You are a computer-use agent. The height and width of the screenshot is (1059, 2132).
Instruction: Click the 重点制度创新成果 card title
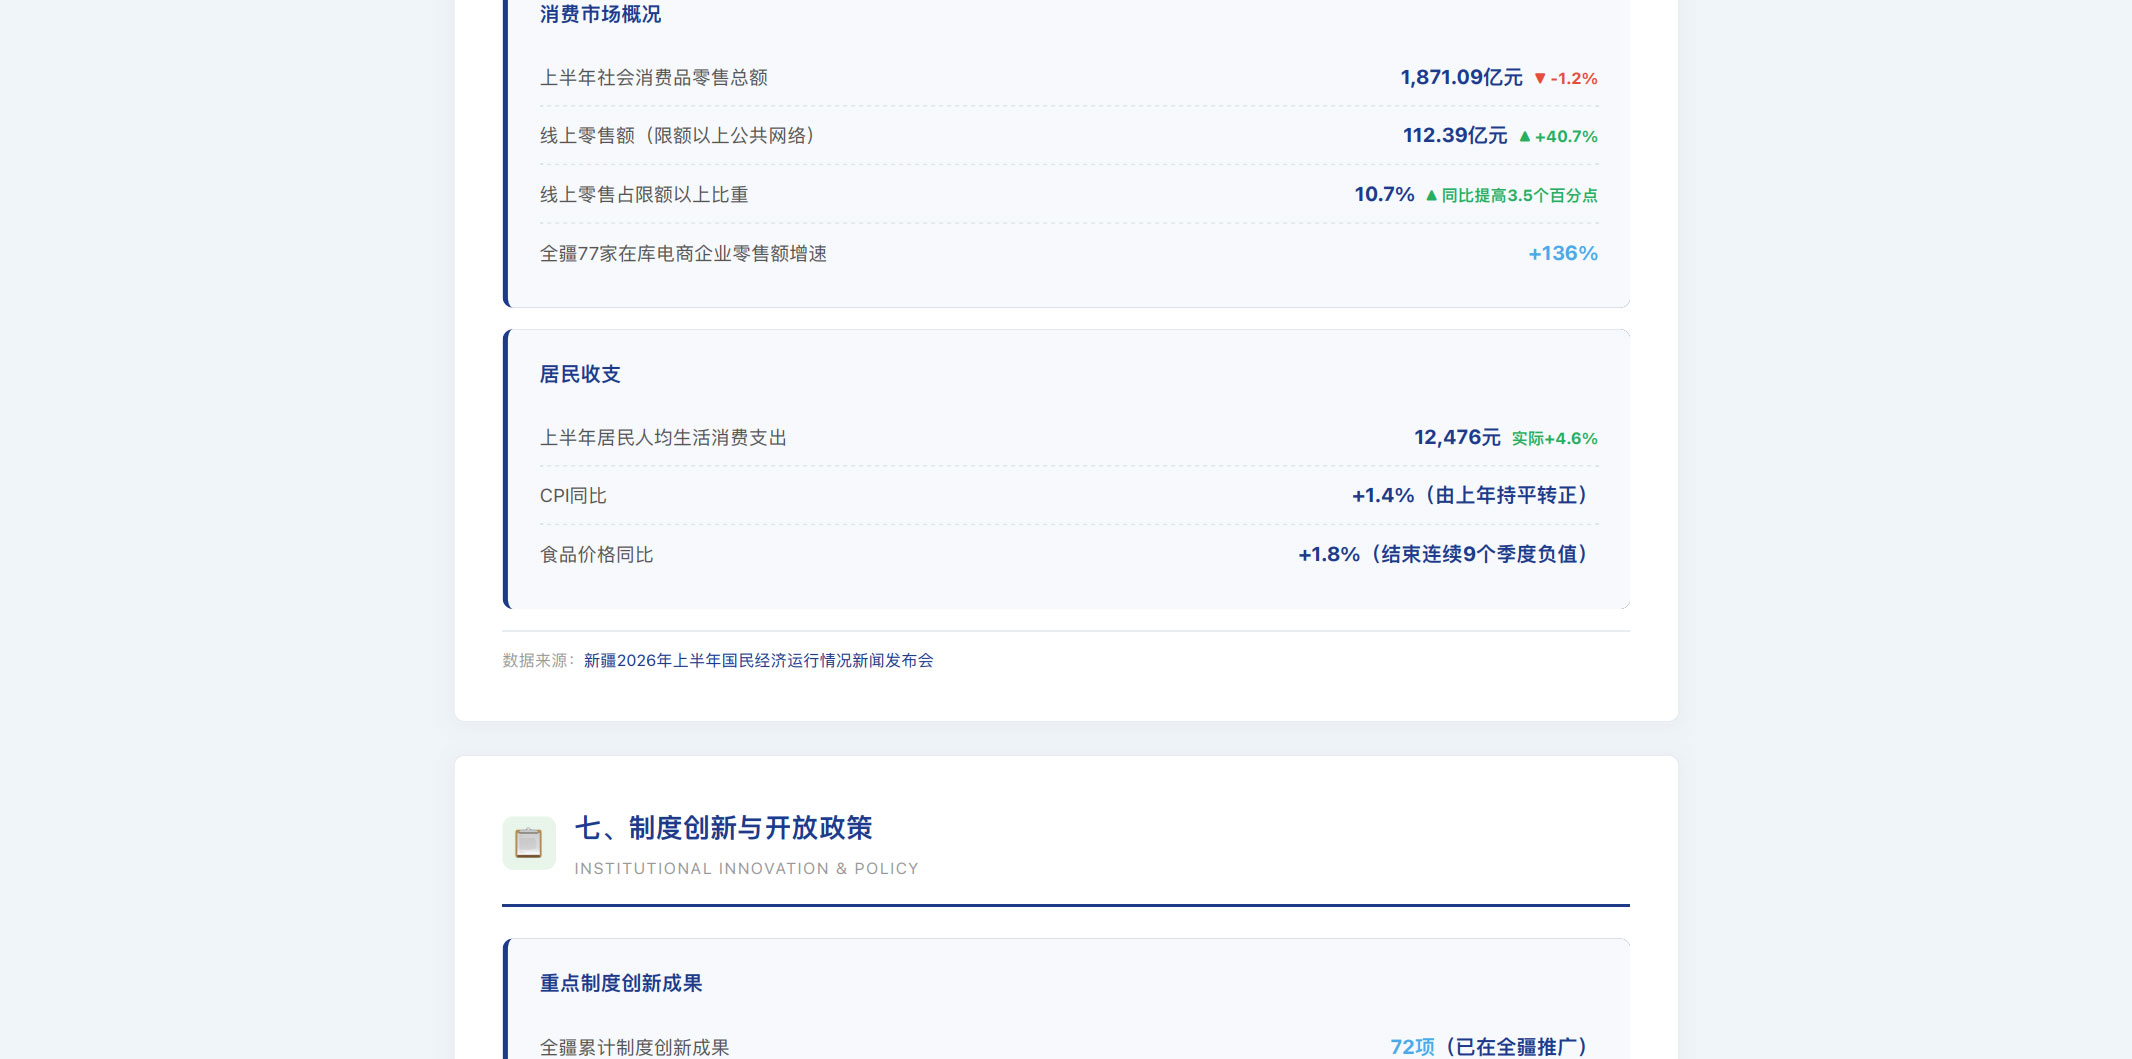tap(621, 983)
